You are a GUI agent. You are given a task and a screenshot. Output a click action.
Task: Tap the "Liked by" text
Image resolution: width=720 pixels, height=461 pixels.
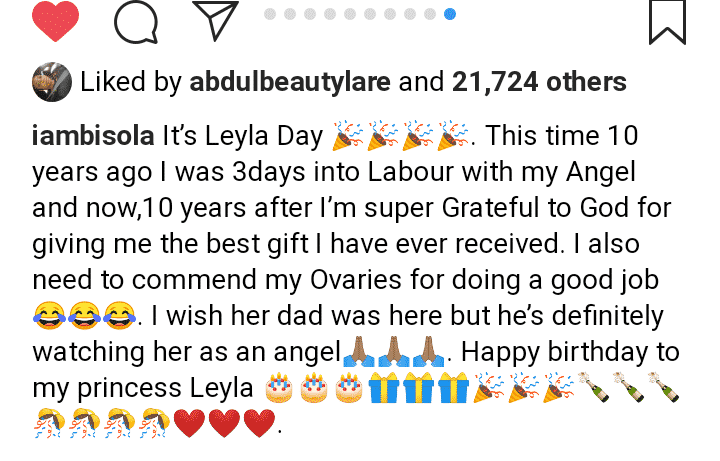click(126, 82)
